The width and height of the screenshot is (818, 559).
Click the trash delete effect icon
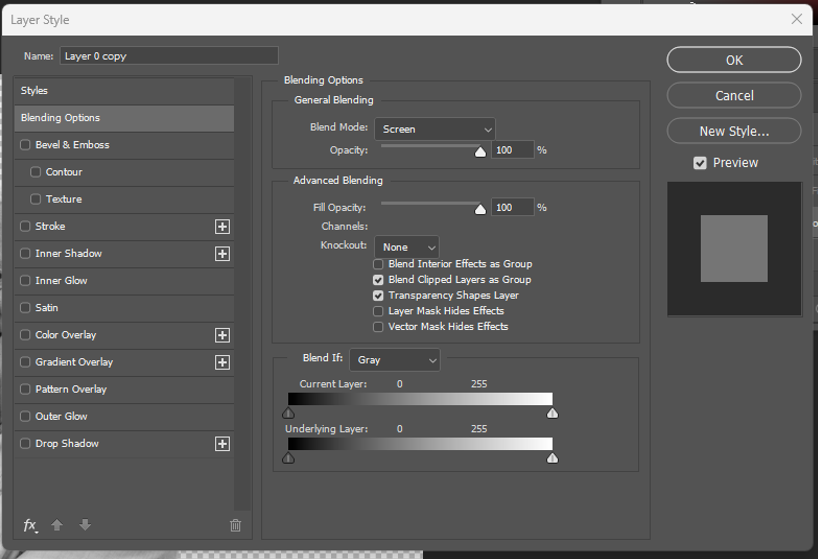click(x=235, y=525)
